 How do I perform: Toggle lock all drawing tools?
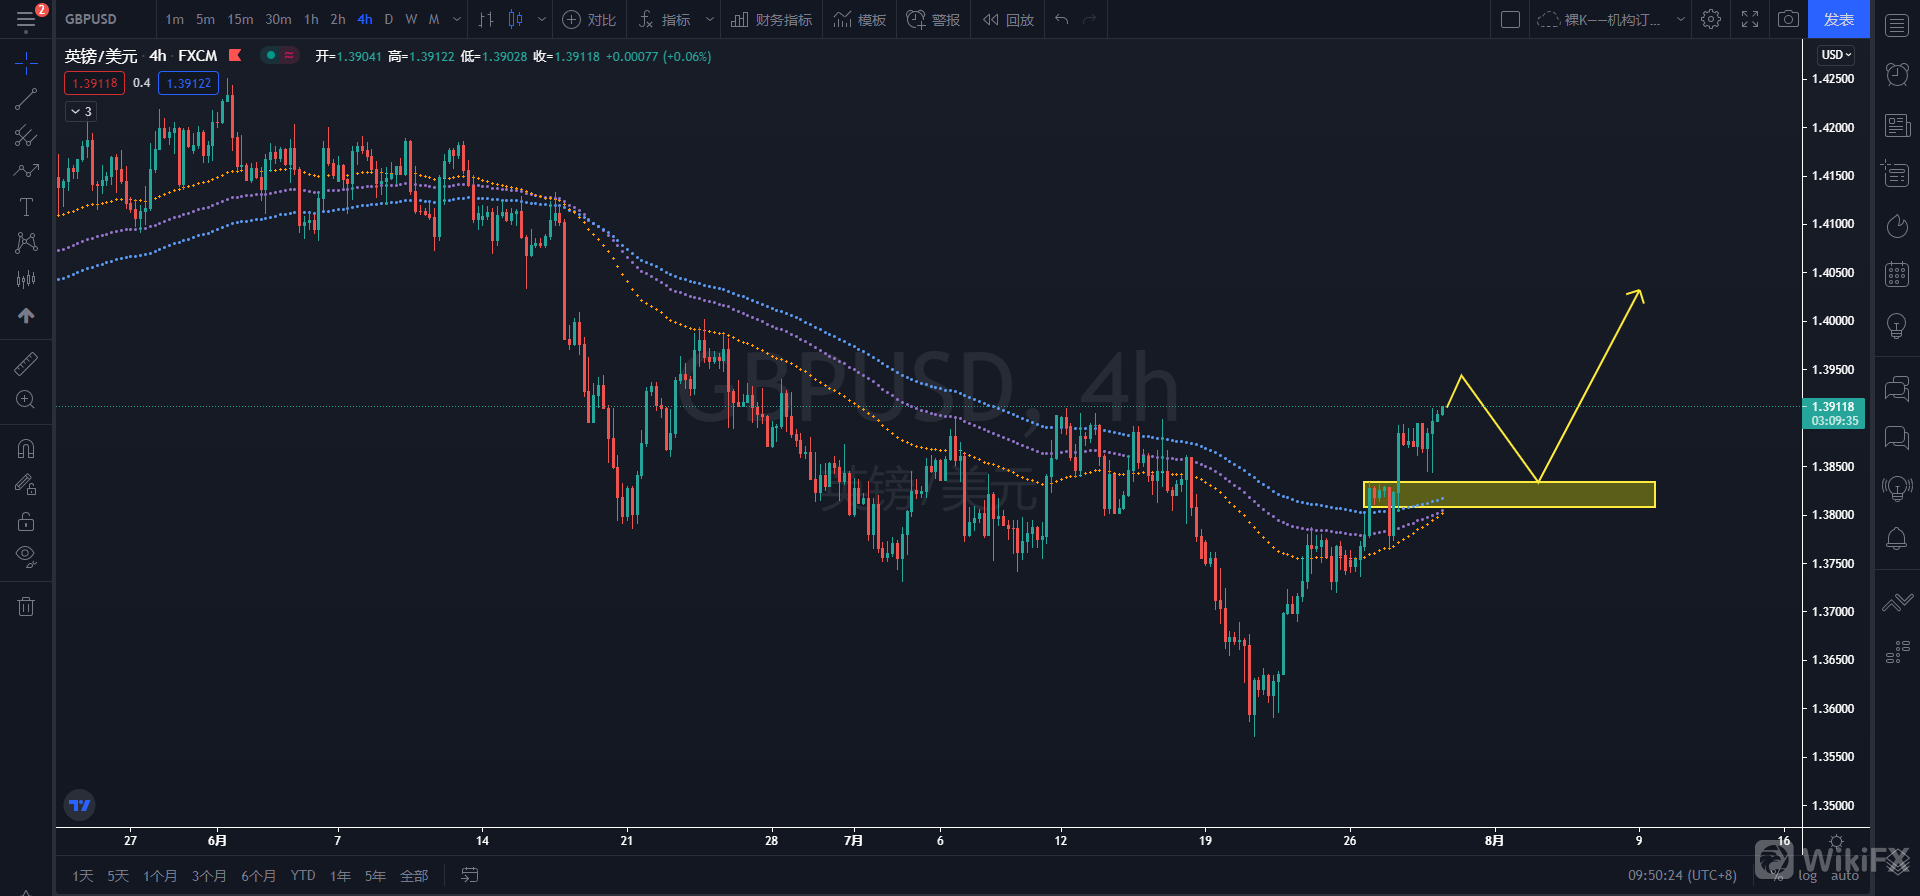pos(26,521)
